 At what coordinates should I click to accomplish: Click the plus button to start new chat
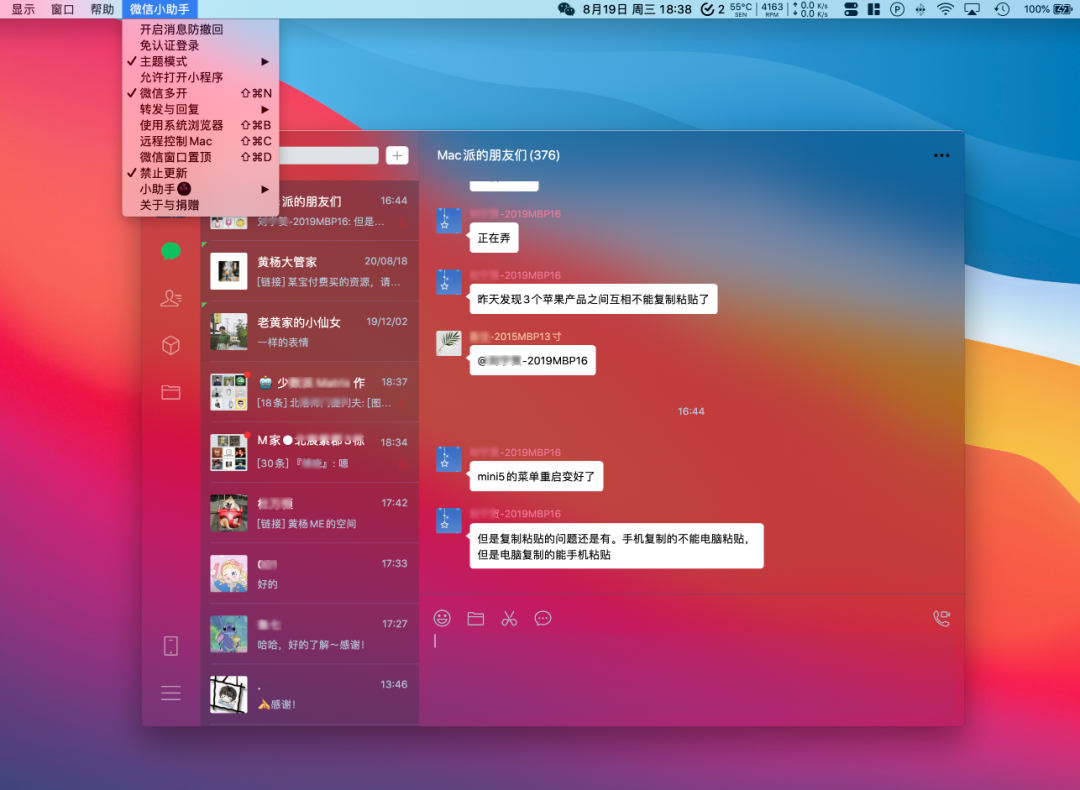397,156
